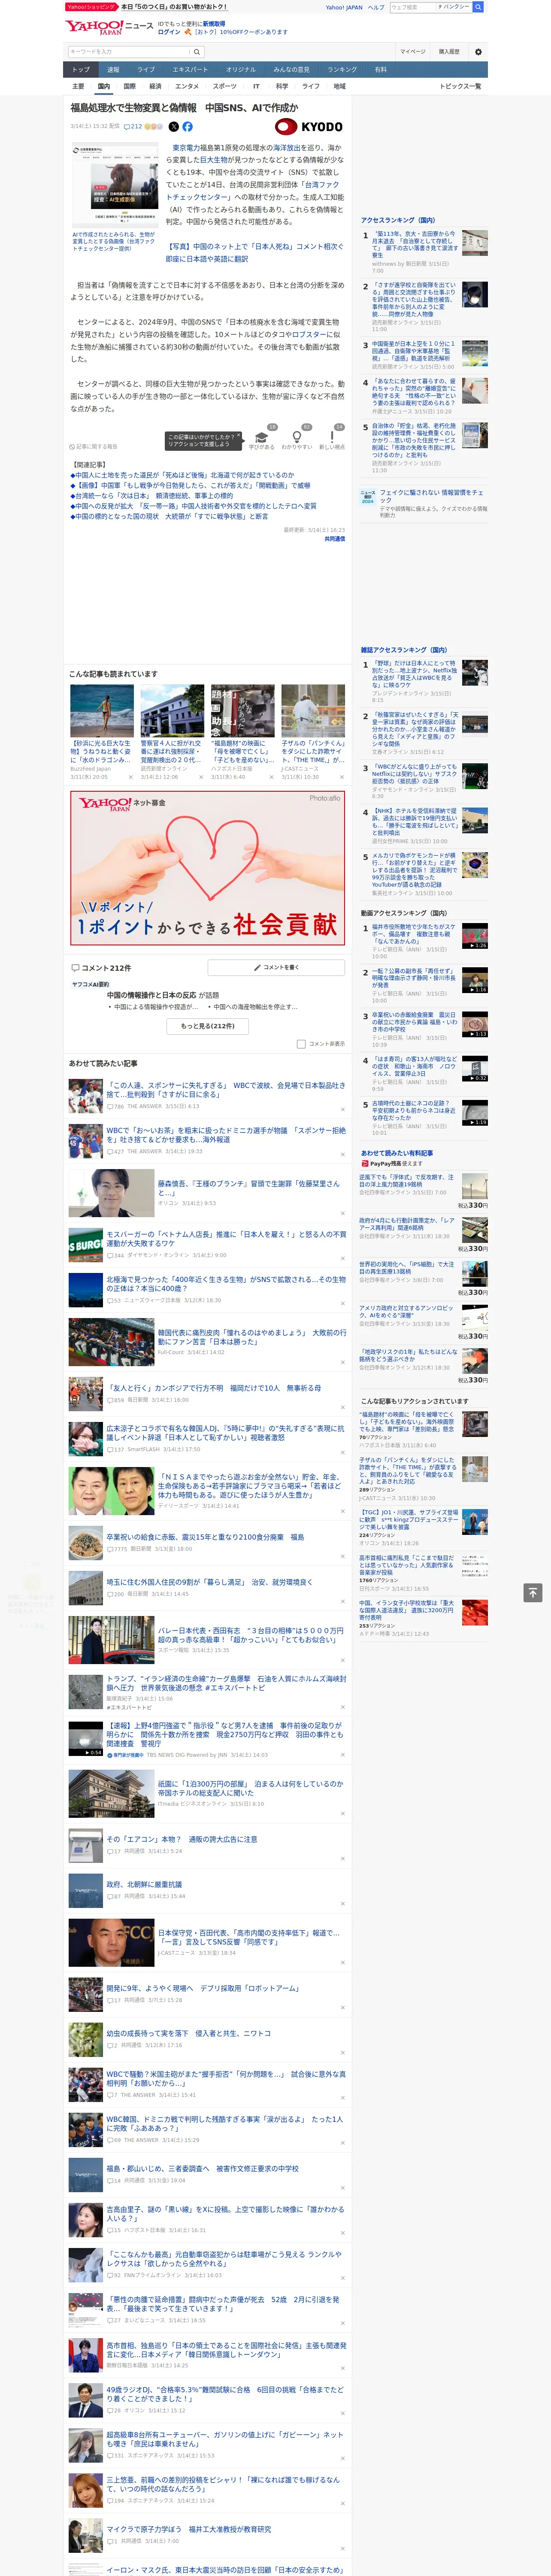Select the 科学 category tab
This screenshot has height=2576, width=551.
pyautogui.click(x=282, y=86)
